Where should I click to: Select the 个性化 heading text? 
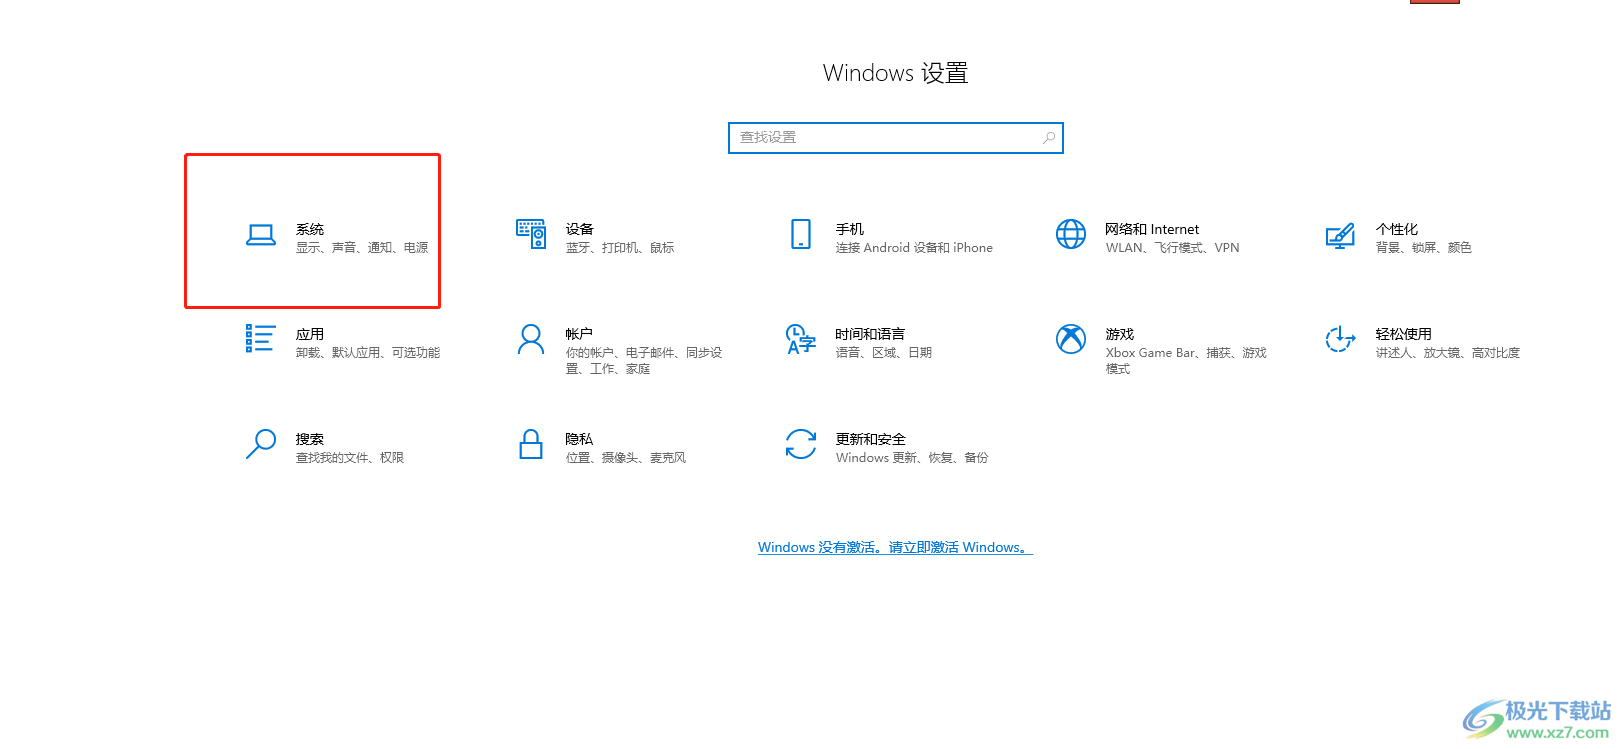(1397, 229)
